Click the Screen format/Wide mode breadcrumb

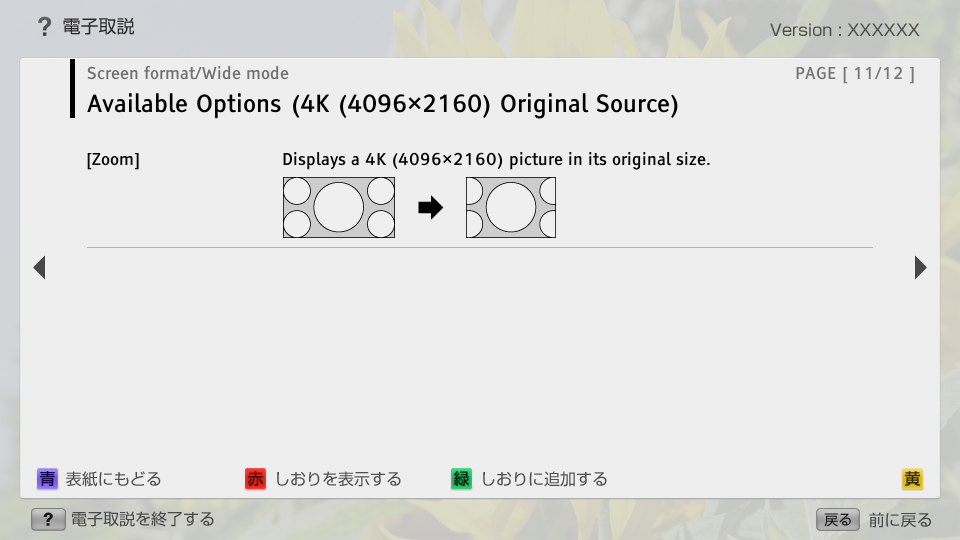tap(188, 73)
